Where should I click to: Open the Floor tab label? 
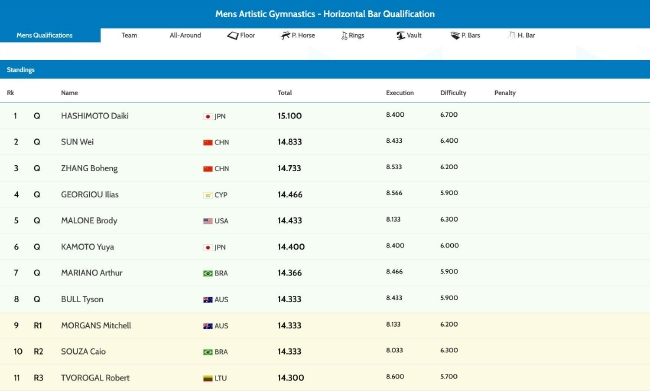click(x=247, y=35)
